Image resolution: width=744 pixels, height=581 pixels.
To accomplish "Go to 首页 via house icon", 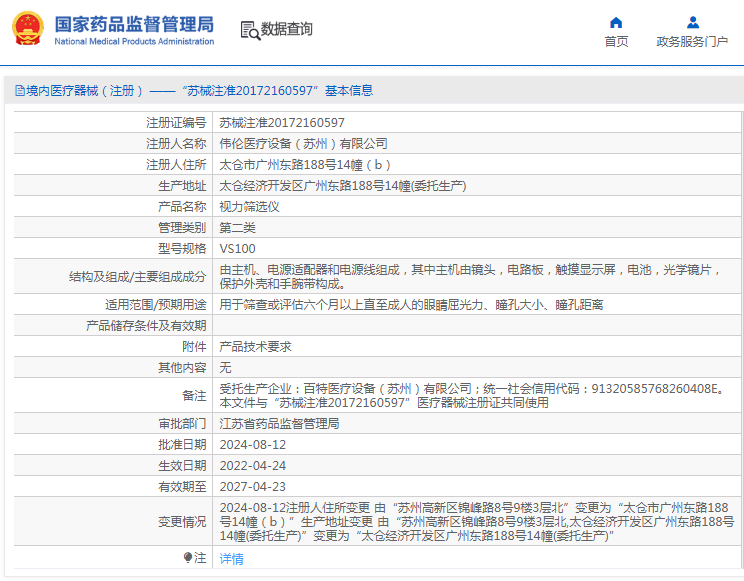I will 616,22.
